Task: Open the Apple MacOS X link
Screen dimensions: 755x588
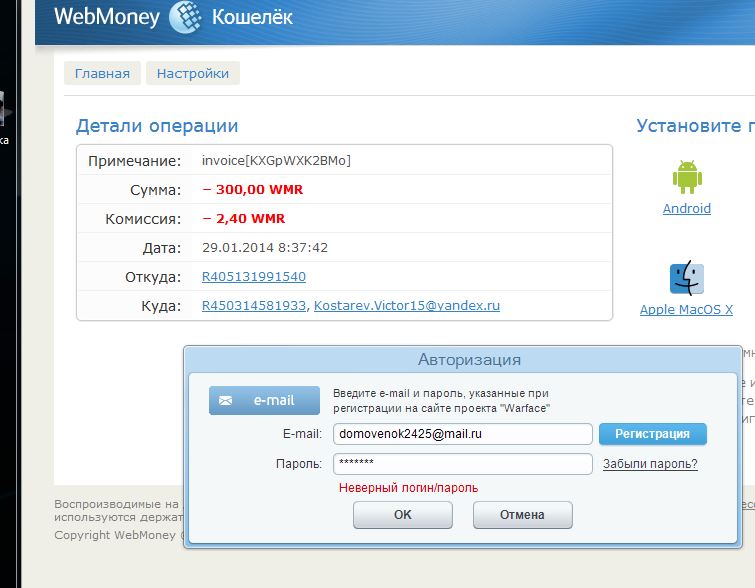Action: [x=686, y=310]
